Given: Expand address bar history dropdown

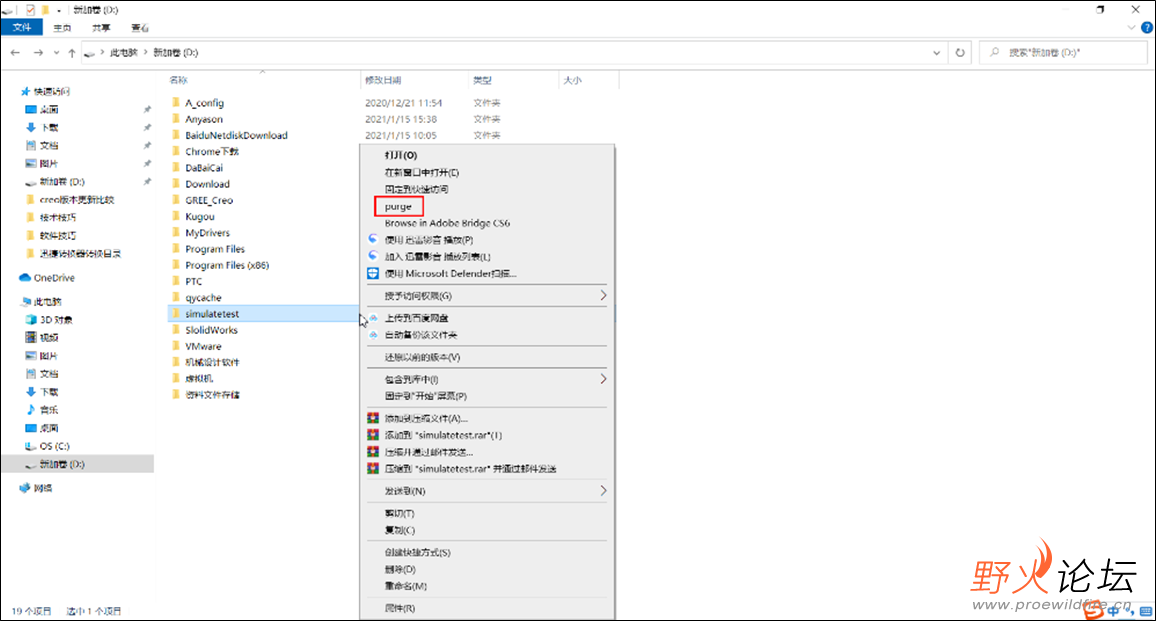Looking at the screenshot, I should pos(936,53).
